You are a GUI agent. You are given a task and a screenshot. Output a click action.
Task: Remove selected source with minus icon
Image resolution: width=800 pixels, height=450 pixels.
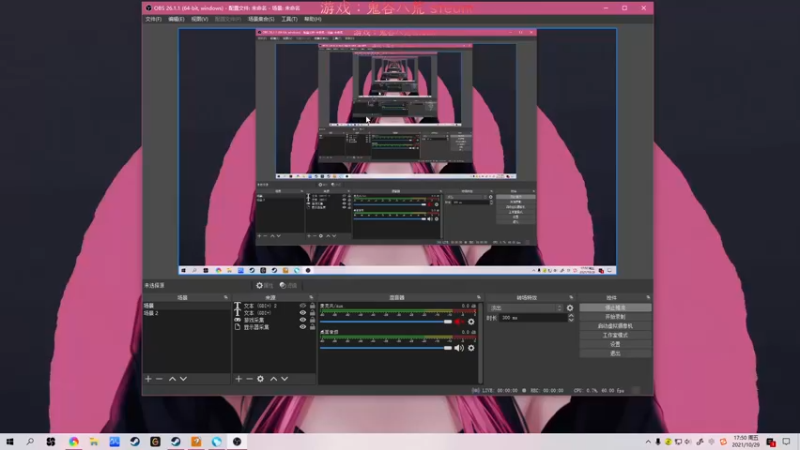pos(249,379)
